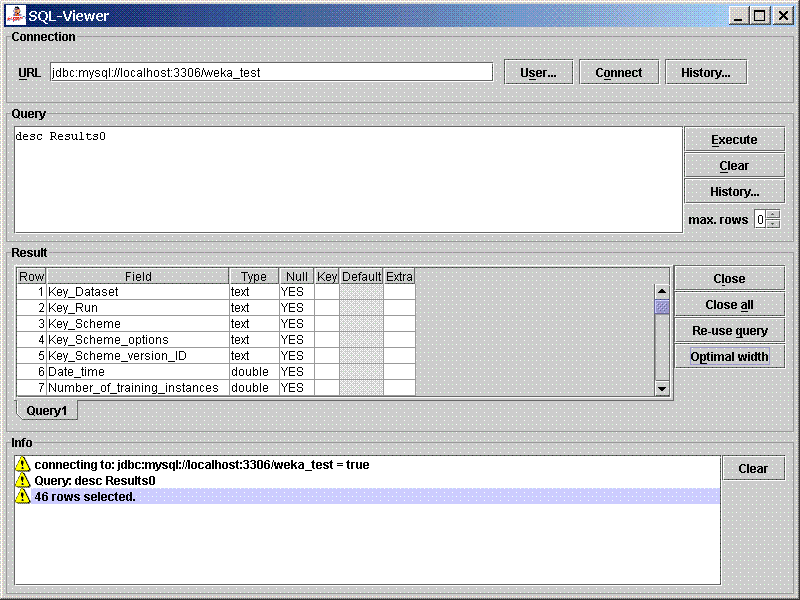Click the SQL-Viewer title bar app icon
Viewport: 800px width, 600px height.
coord(15,15)
